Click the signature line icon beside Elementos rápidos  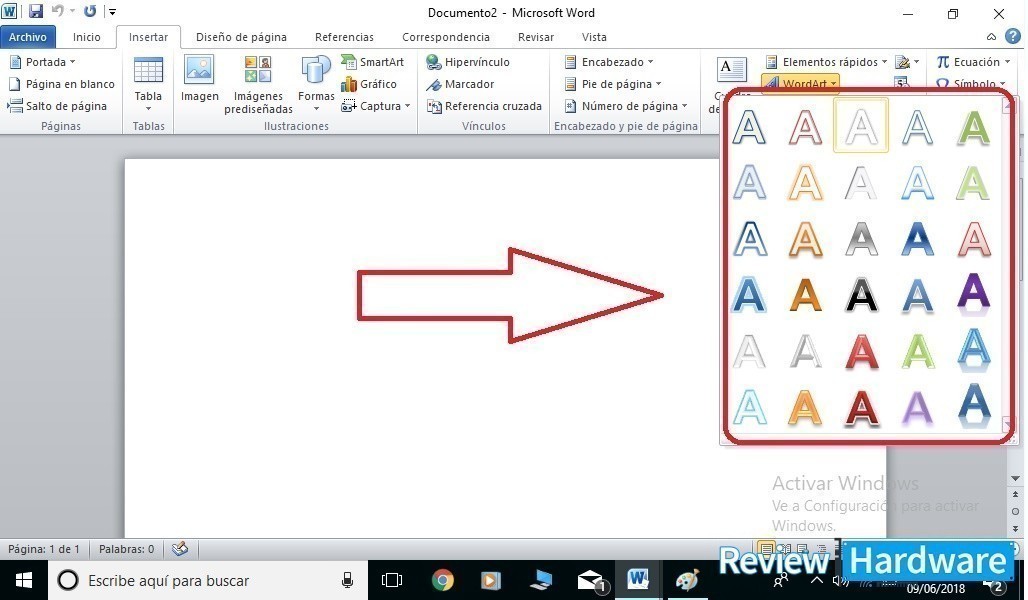click(903, 62)
